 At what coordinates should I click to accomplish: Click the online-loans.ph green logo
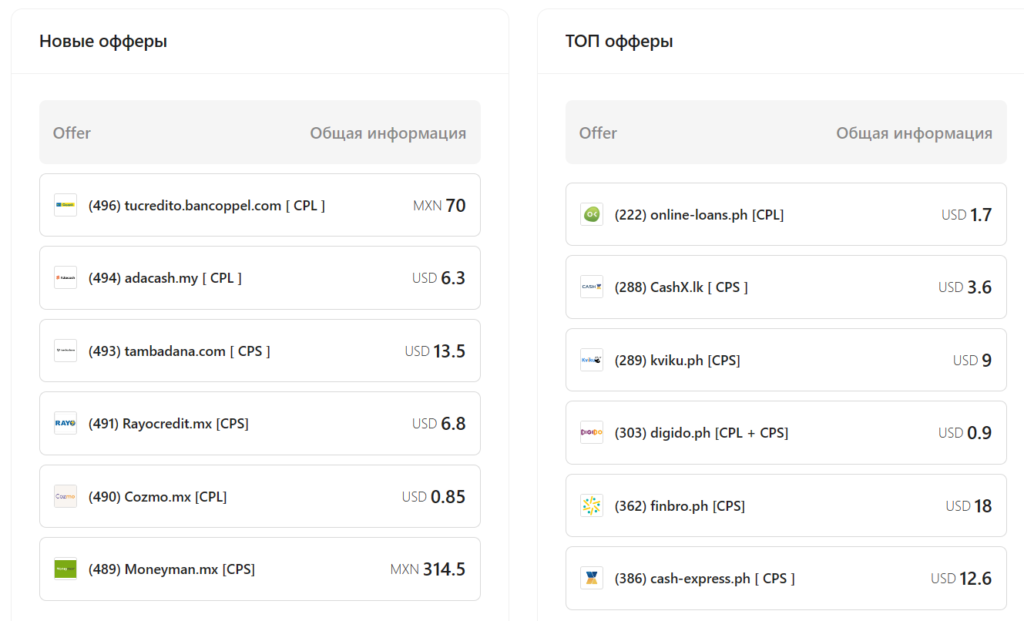point(592,214)
